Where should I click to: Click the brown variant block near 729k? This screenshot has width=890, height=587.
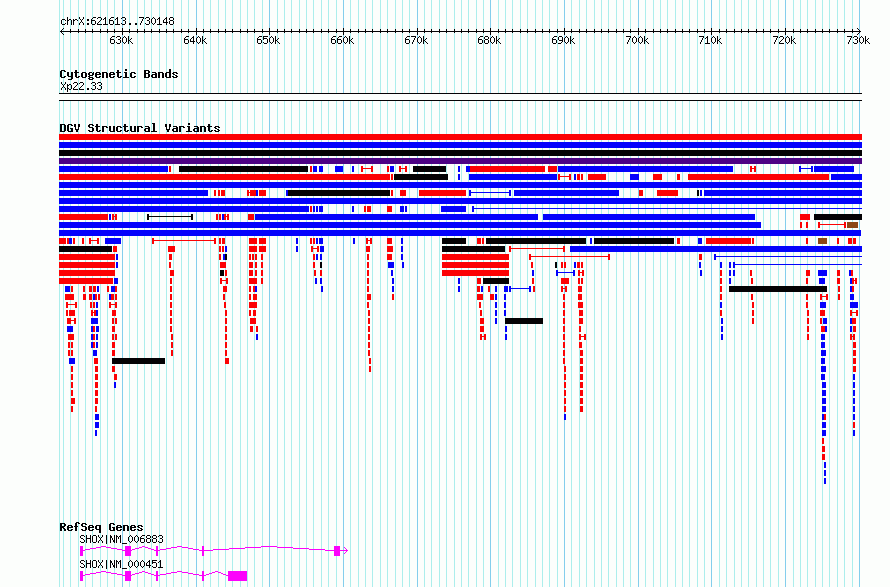tap(853, 225)
